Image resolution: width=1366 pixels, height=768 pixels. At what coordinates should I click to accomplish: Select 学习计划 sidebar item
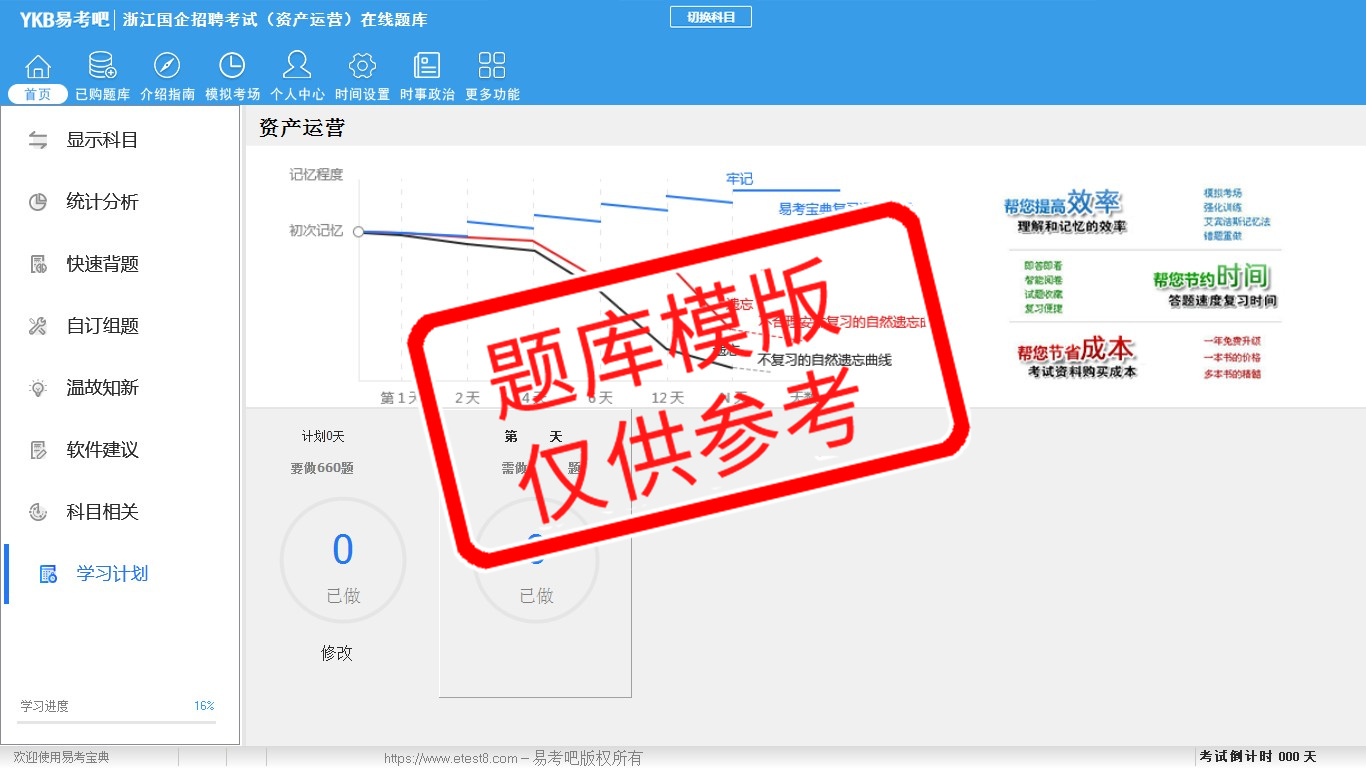(111, 574)
